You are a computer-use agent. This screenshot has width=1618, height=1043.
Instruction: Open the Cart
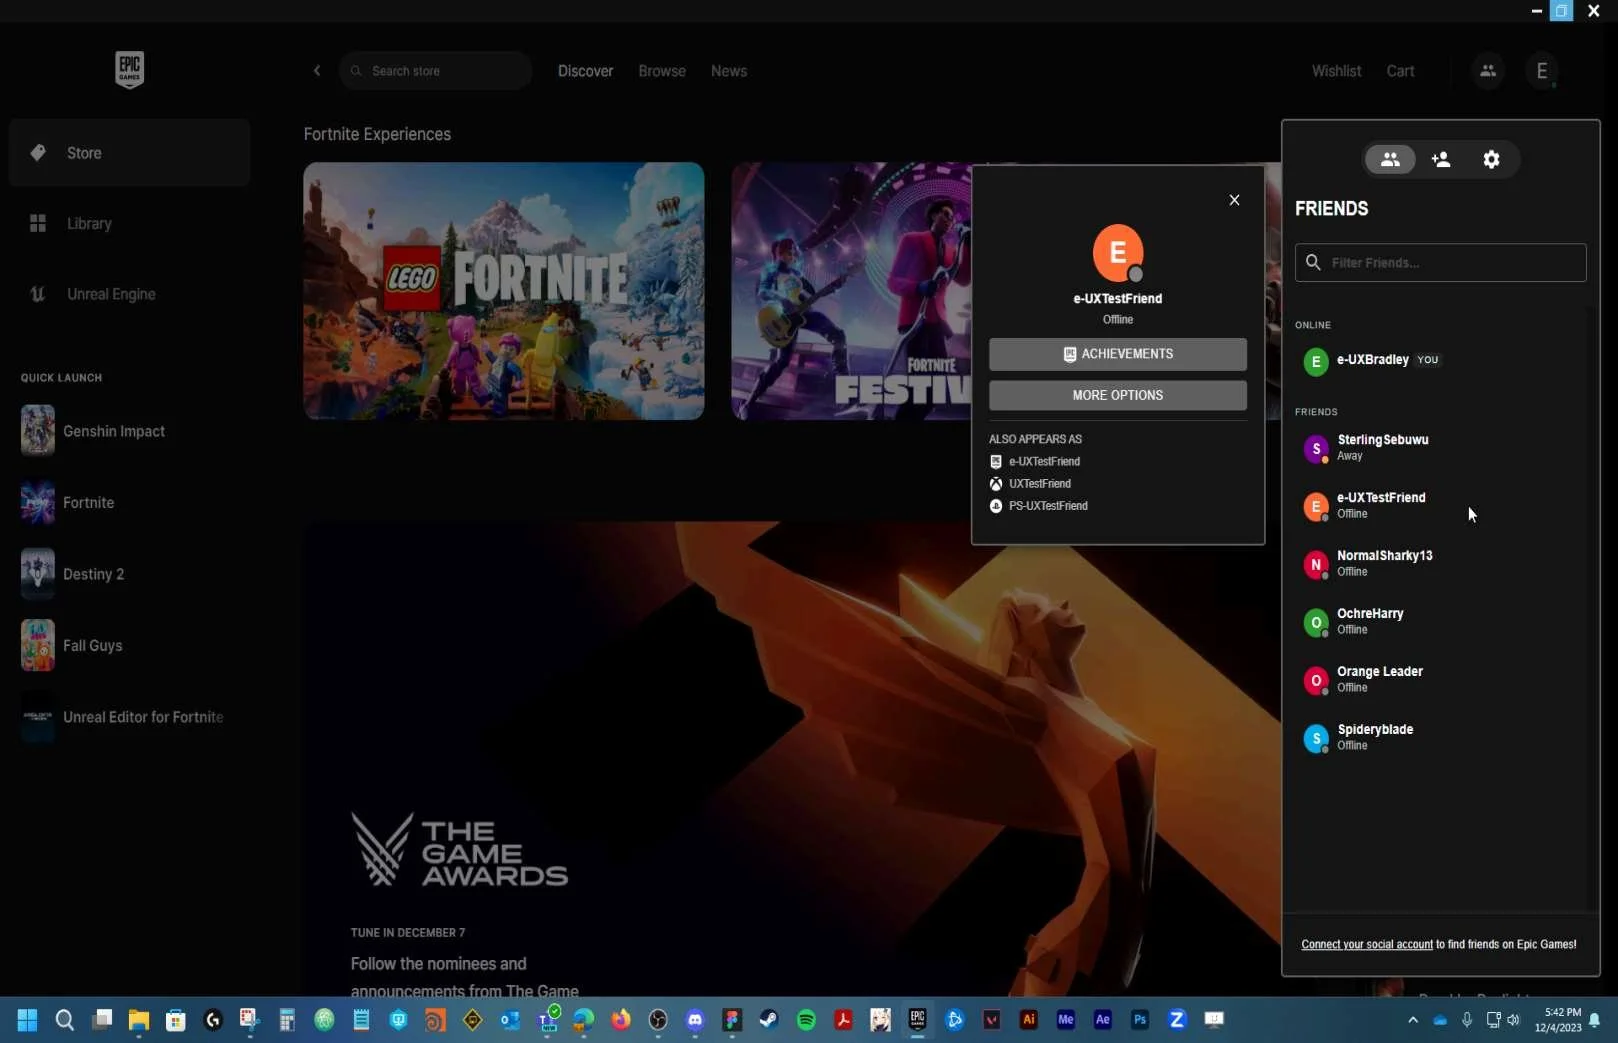pyautogui.click(x=1400, y=71)
